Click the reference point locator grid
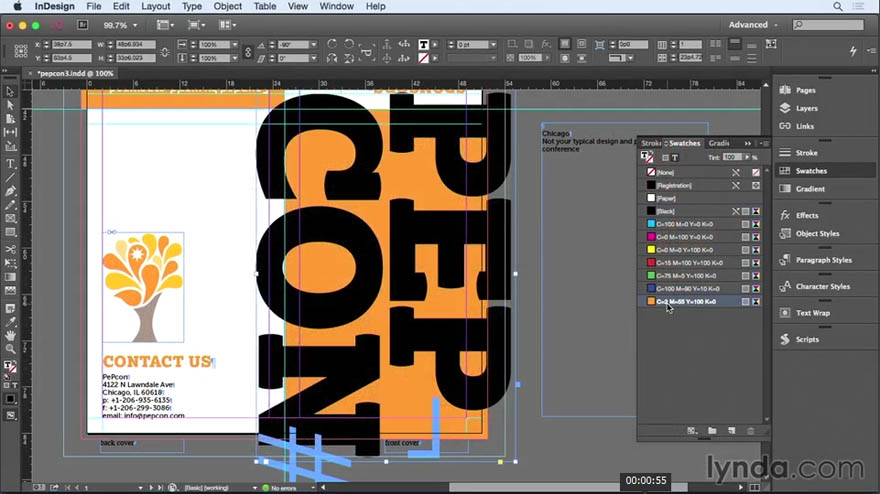 [21, 51]
